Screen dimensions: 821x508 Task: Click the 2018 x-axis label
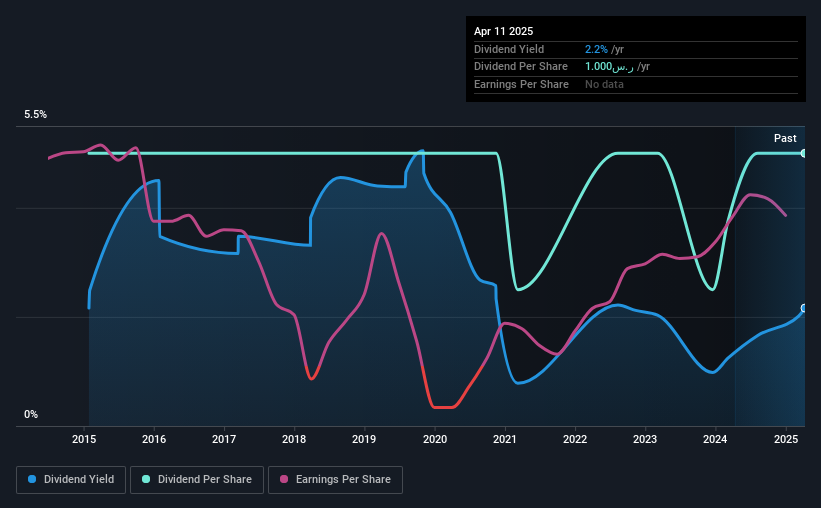tap(294, 439)
